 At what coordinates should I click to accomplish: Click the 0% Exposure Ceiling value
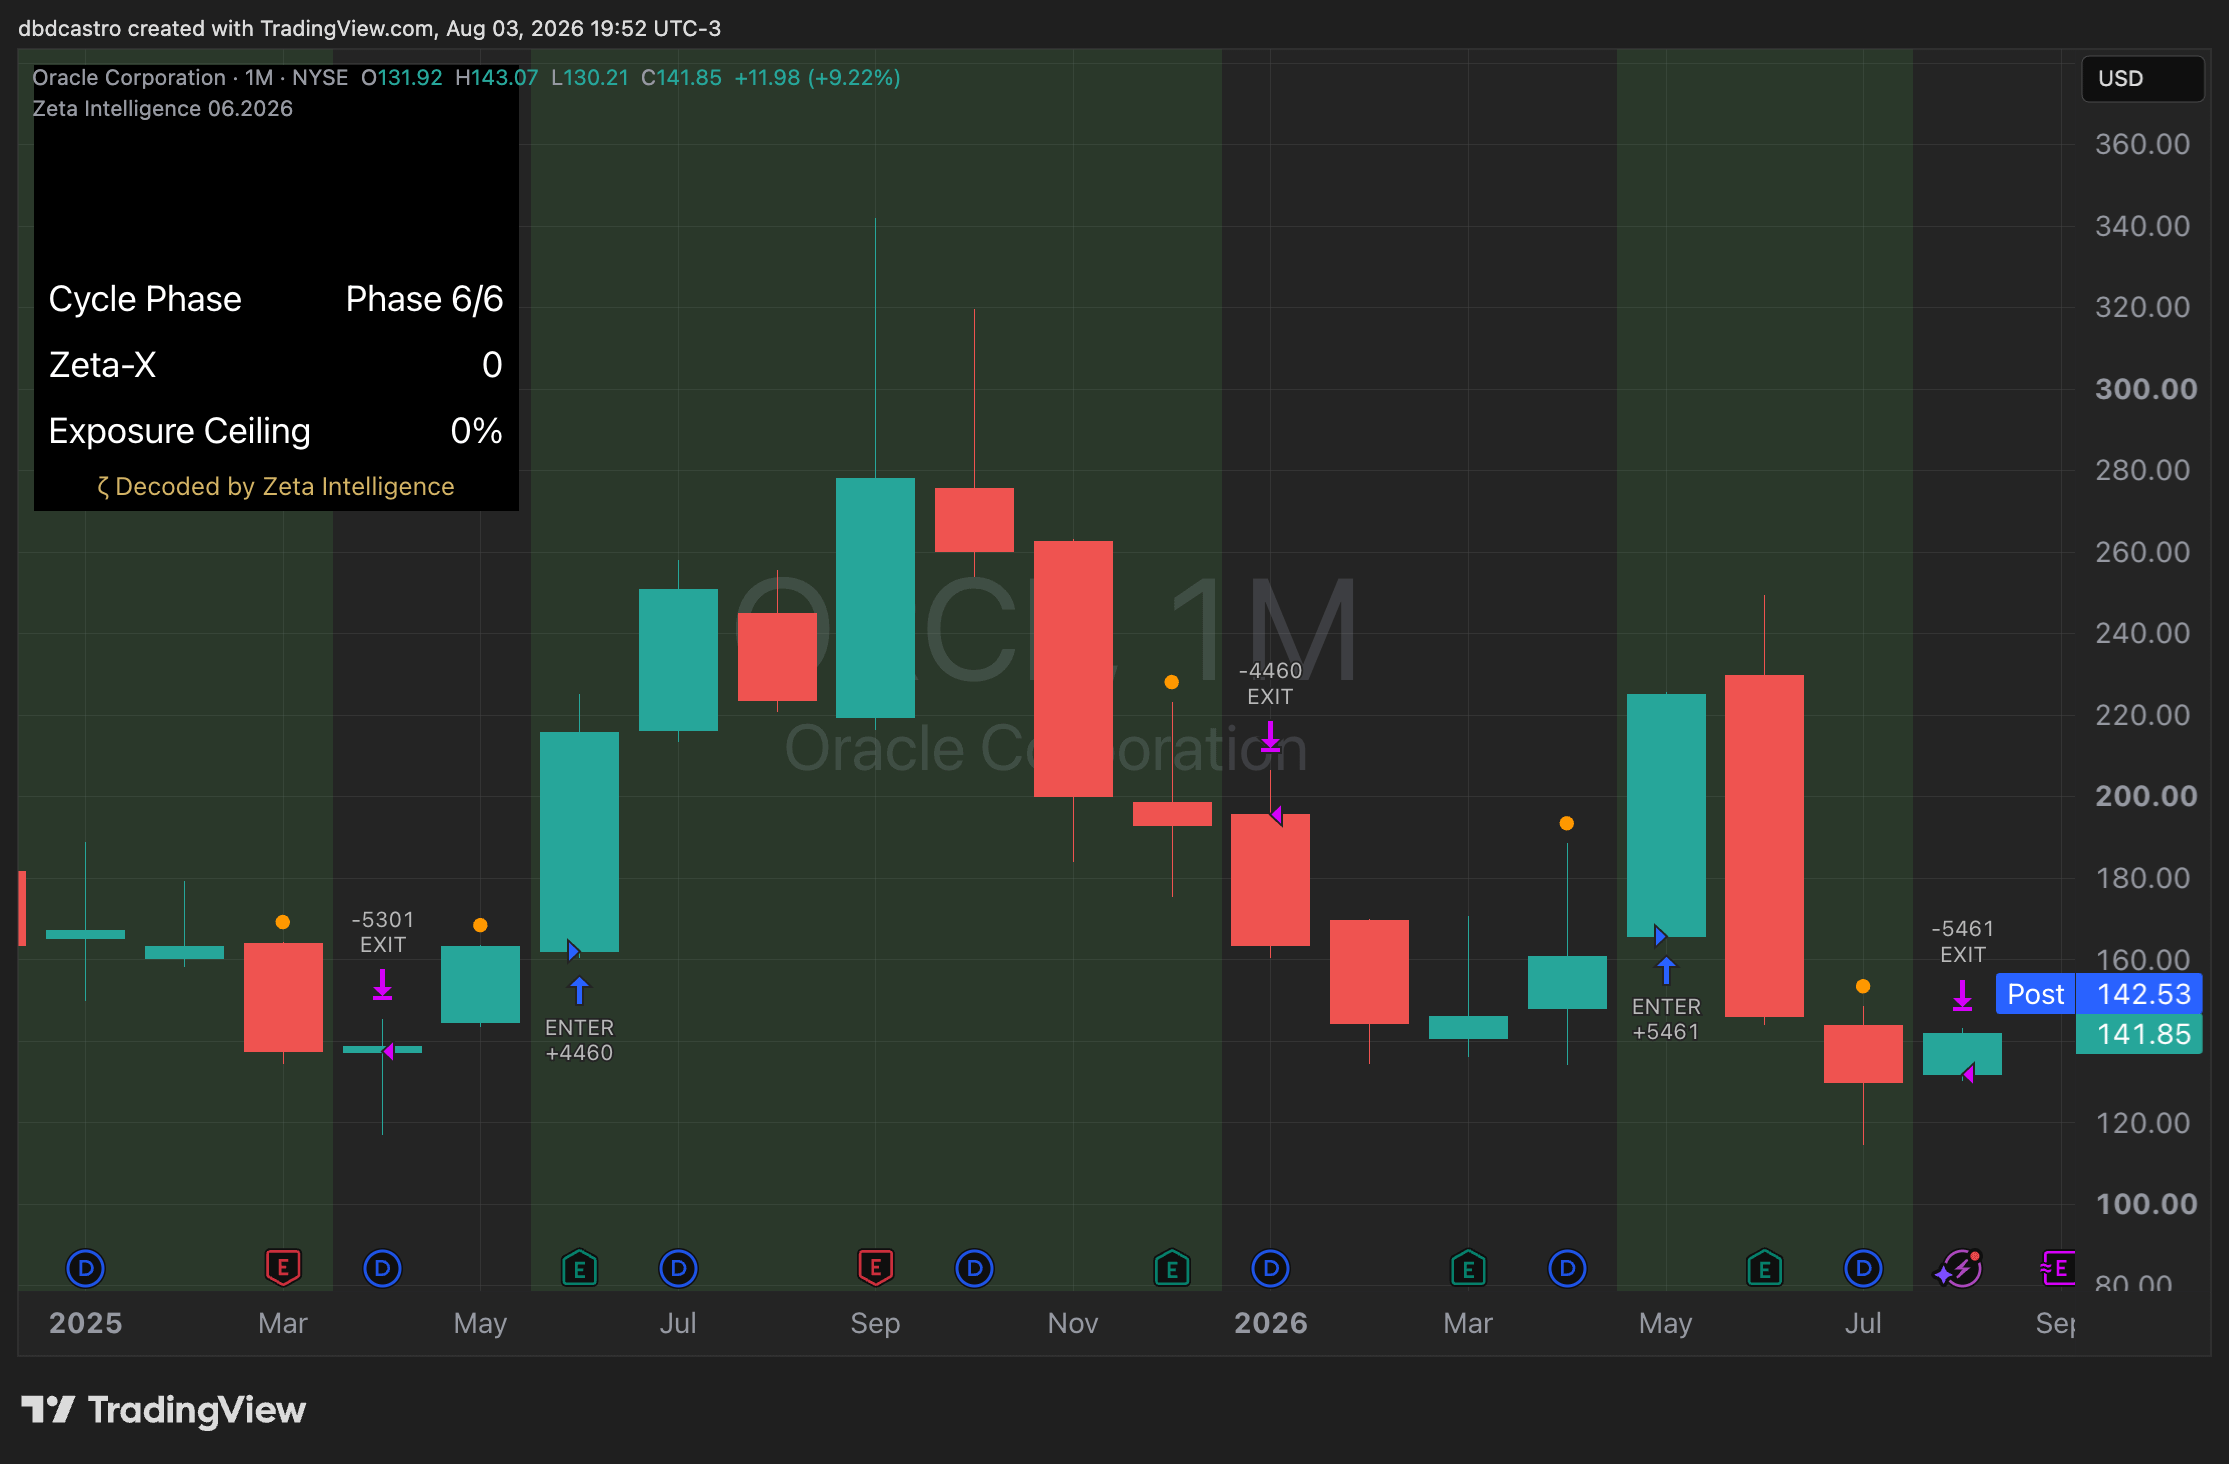476,431
